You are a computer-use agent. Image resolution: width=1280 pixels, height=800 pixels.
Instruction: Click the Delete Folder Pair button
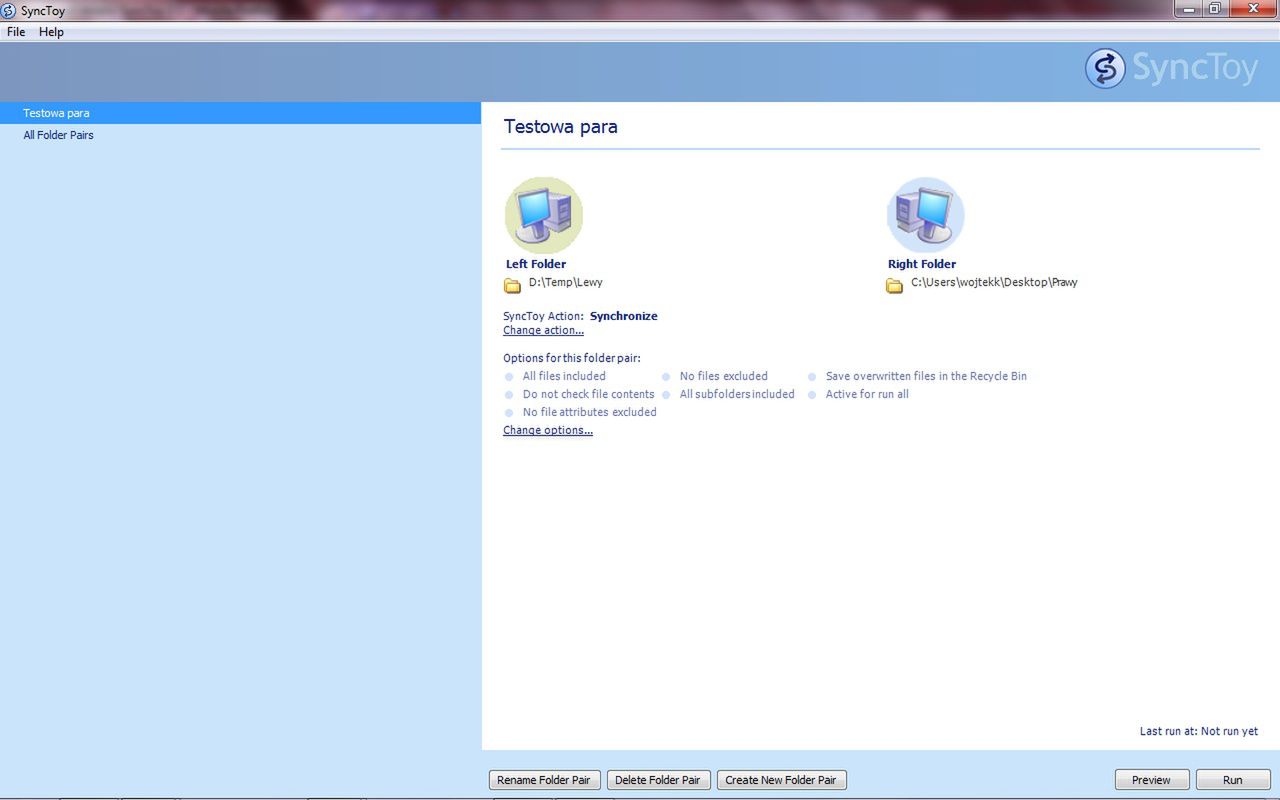658,780
